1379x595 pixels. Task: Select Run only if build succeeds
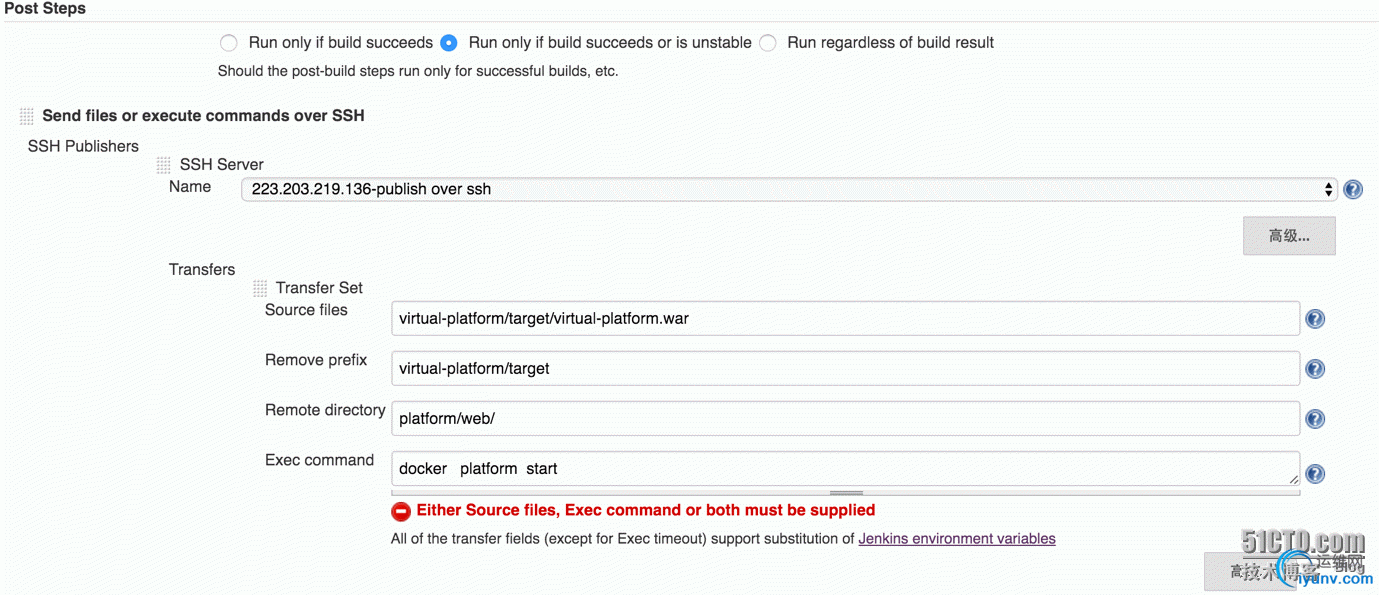[x=229, y=43]
